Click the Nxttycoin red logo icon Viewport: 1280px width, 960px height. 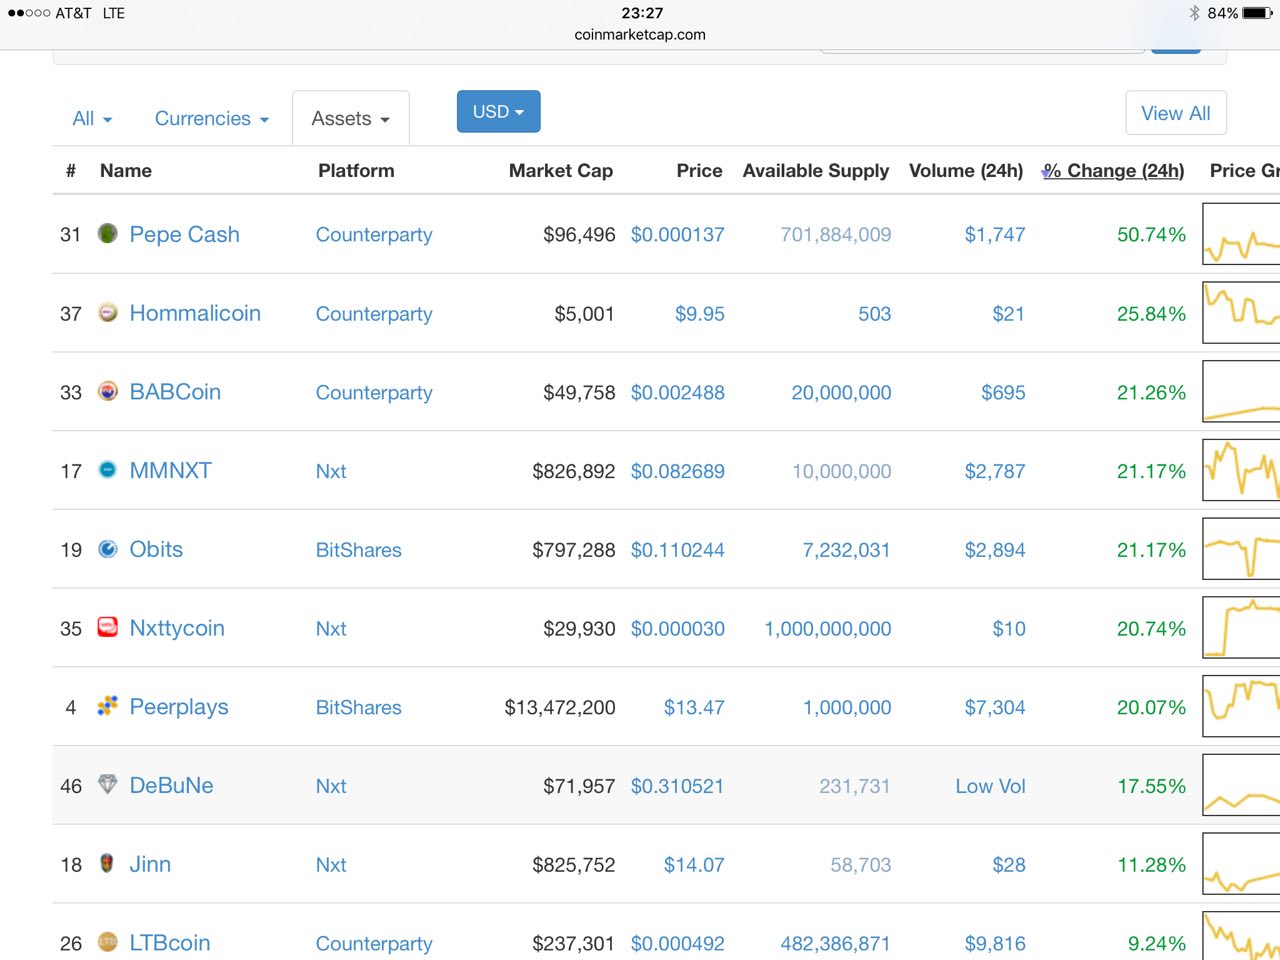[x=108, y=628]
